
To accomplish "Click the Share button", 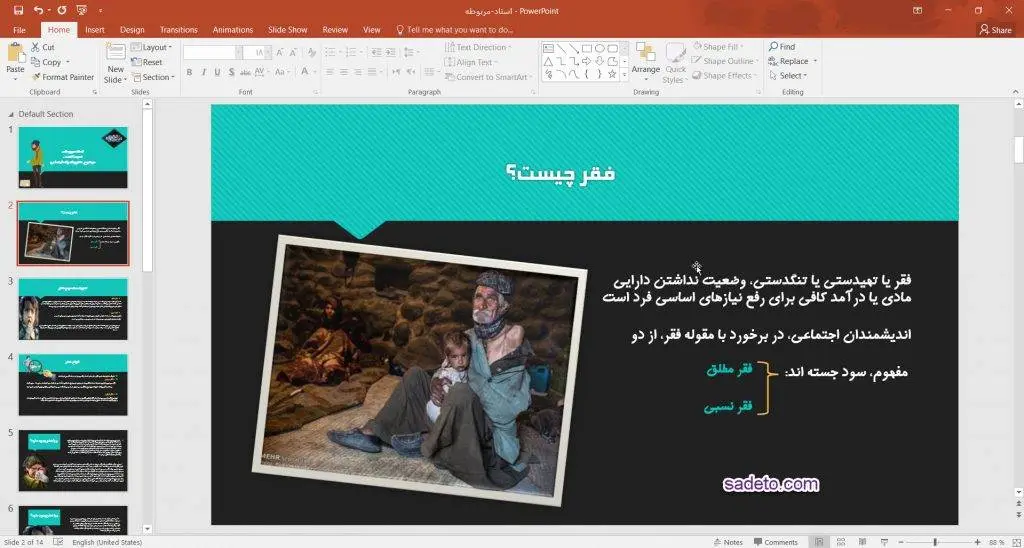I will [x=995, y=30].
